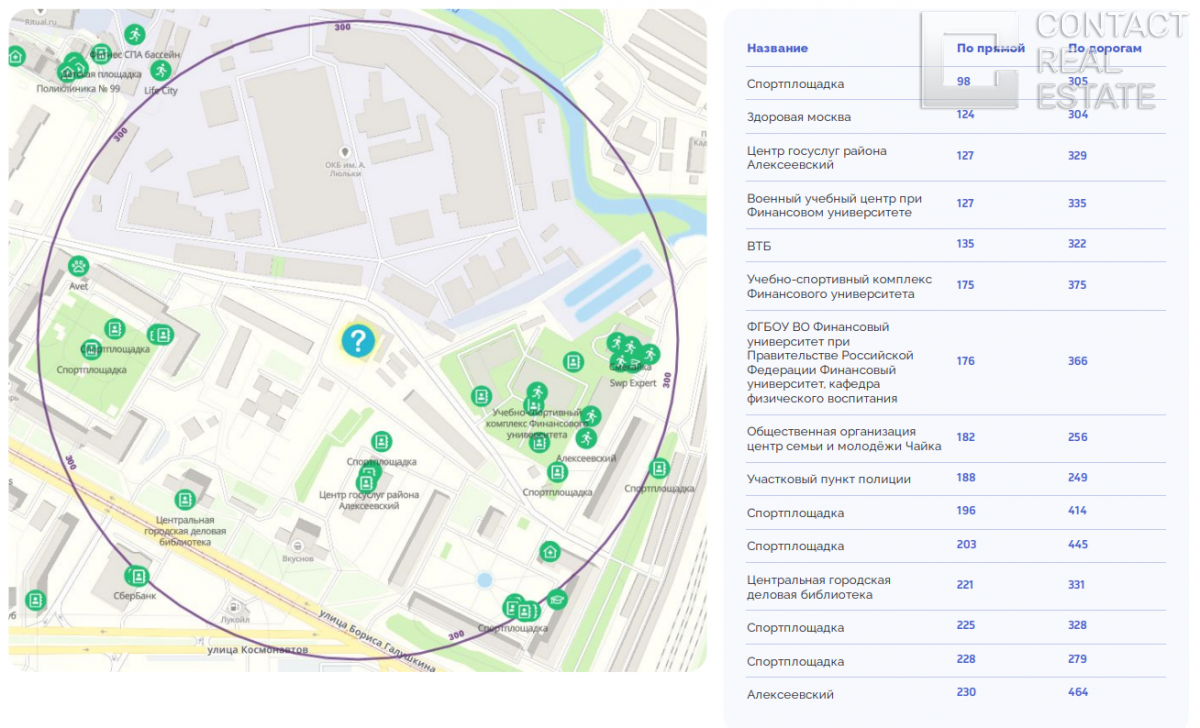The image size is (1200, 728).
Task: Open the Life City running-figure marker
Action: 159,71
